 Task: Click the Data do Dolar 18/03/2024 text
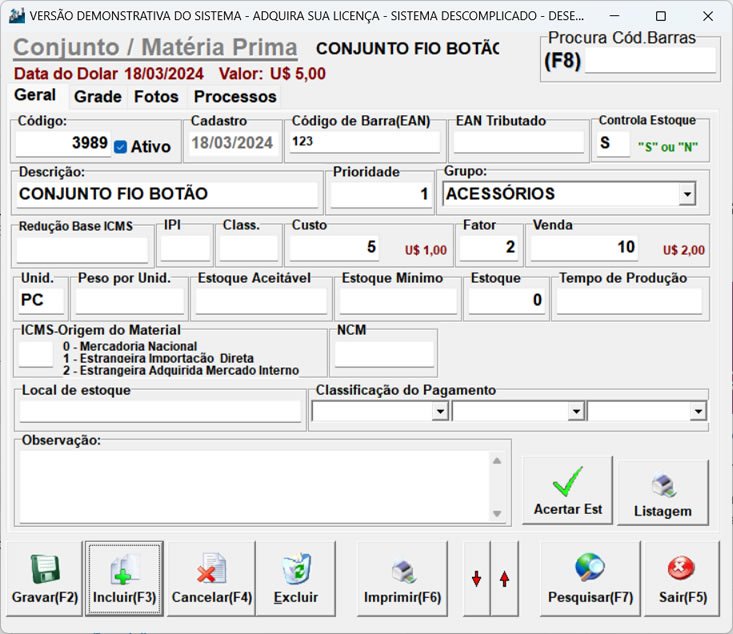click(x=108, y=74)
